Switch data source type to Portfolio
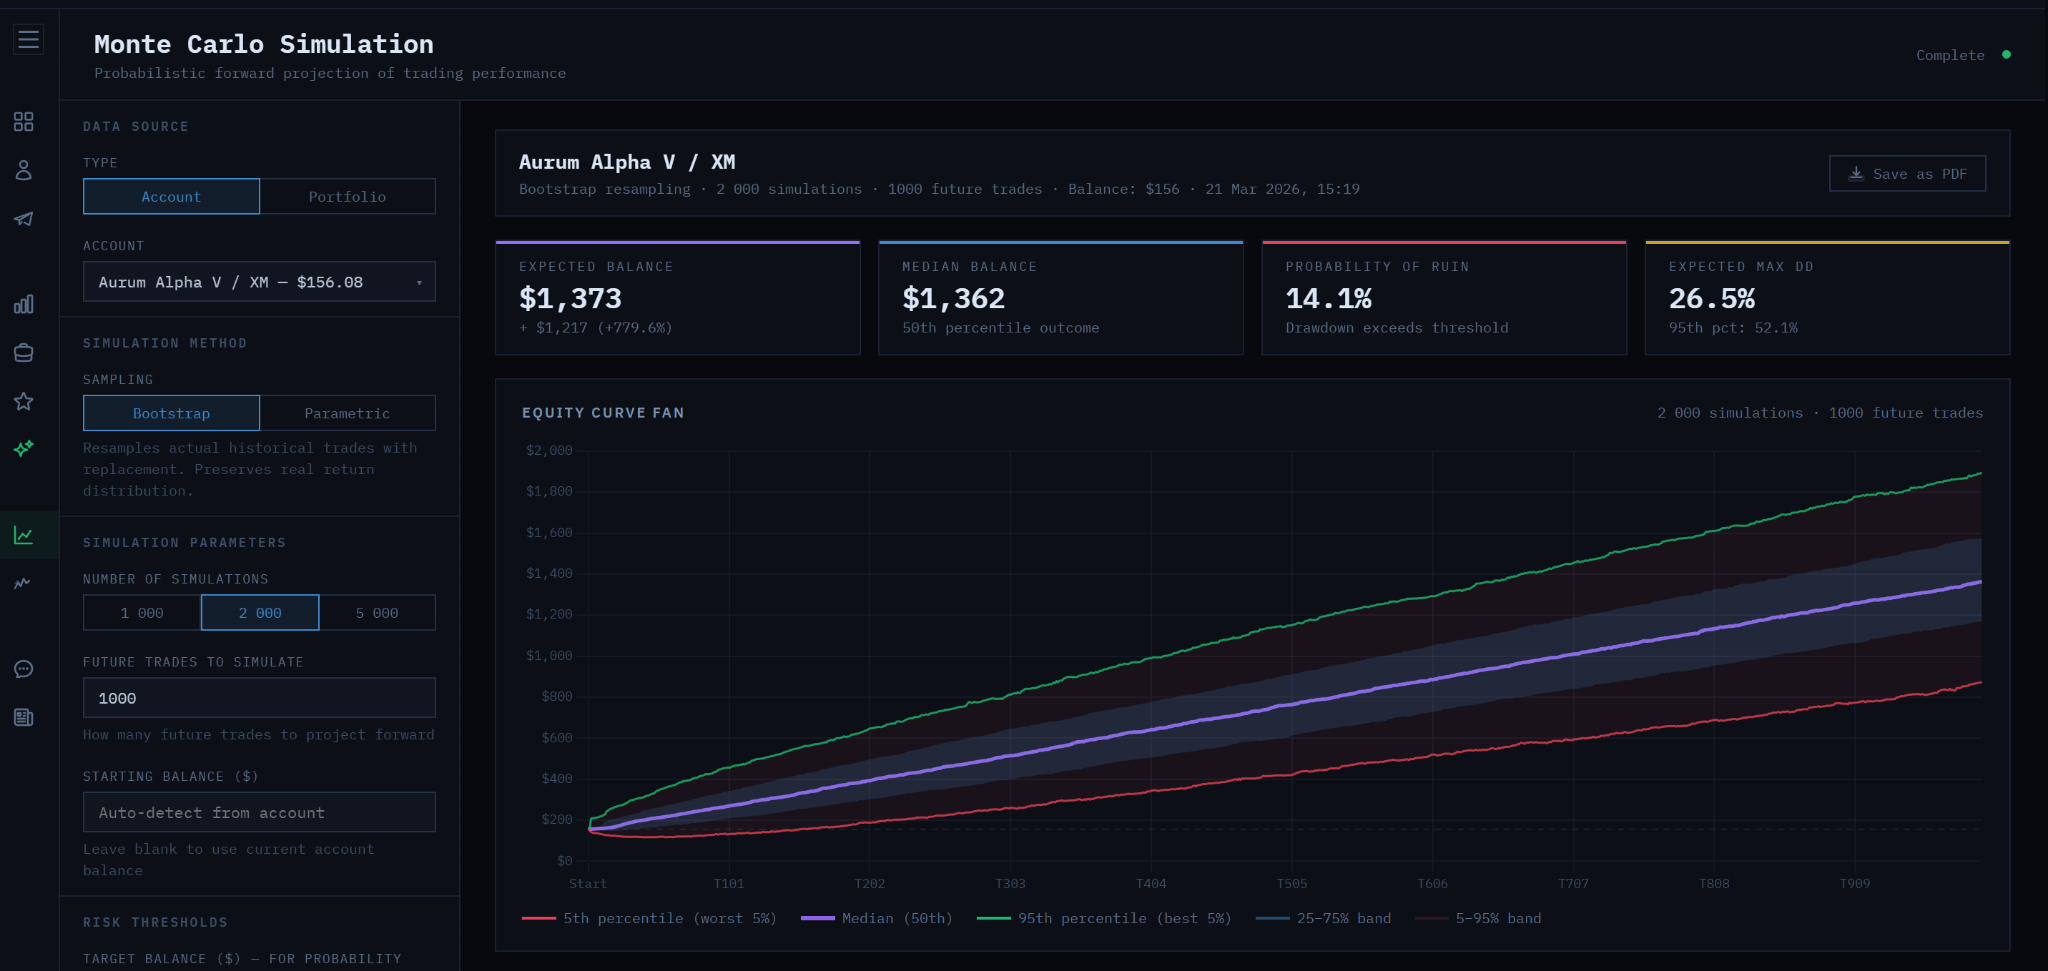Image resolution: width=2048 pixels, height=971 pixels. pos(347,197)
